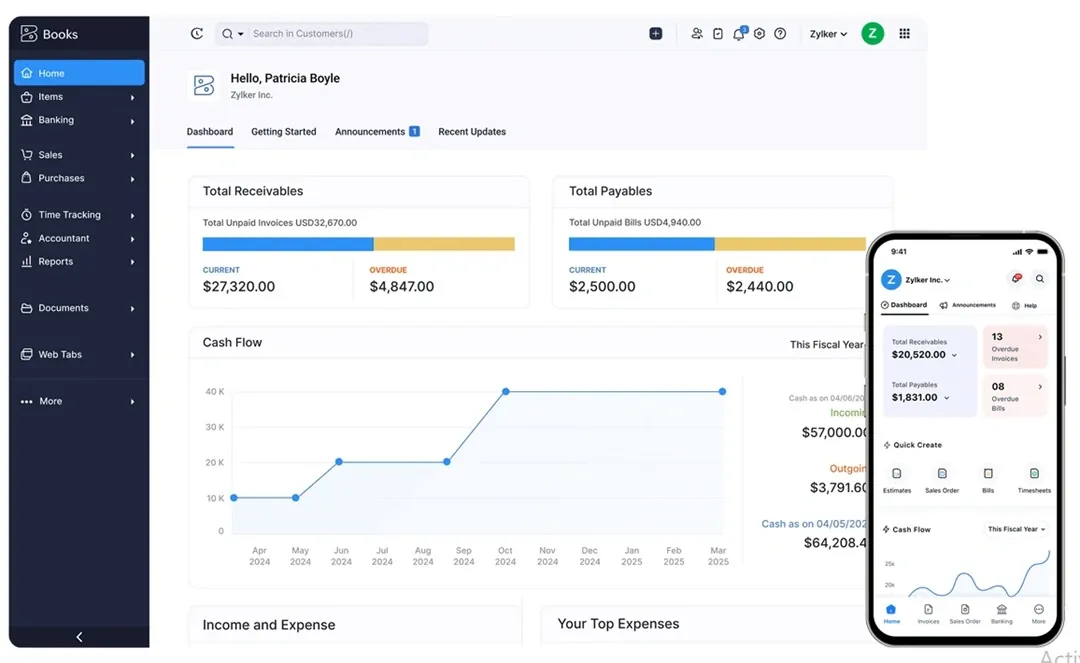Viewport: 1080px width, 663px height.
Task: Click the receivables CURRENT amount $27,320.00
Action: pyautogui.click(x=238, y=286)
